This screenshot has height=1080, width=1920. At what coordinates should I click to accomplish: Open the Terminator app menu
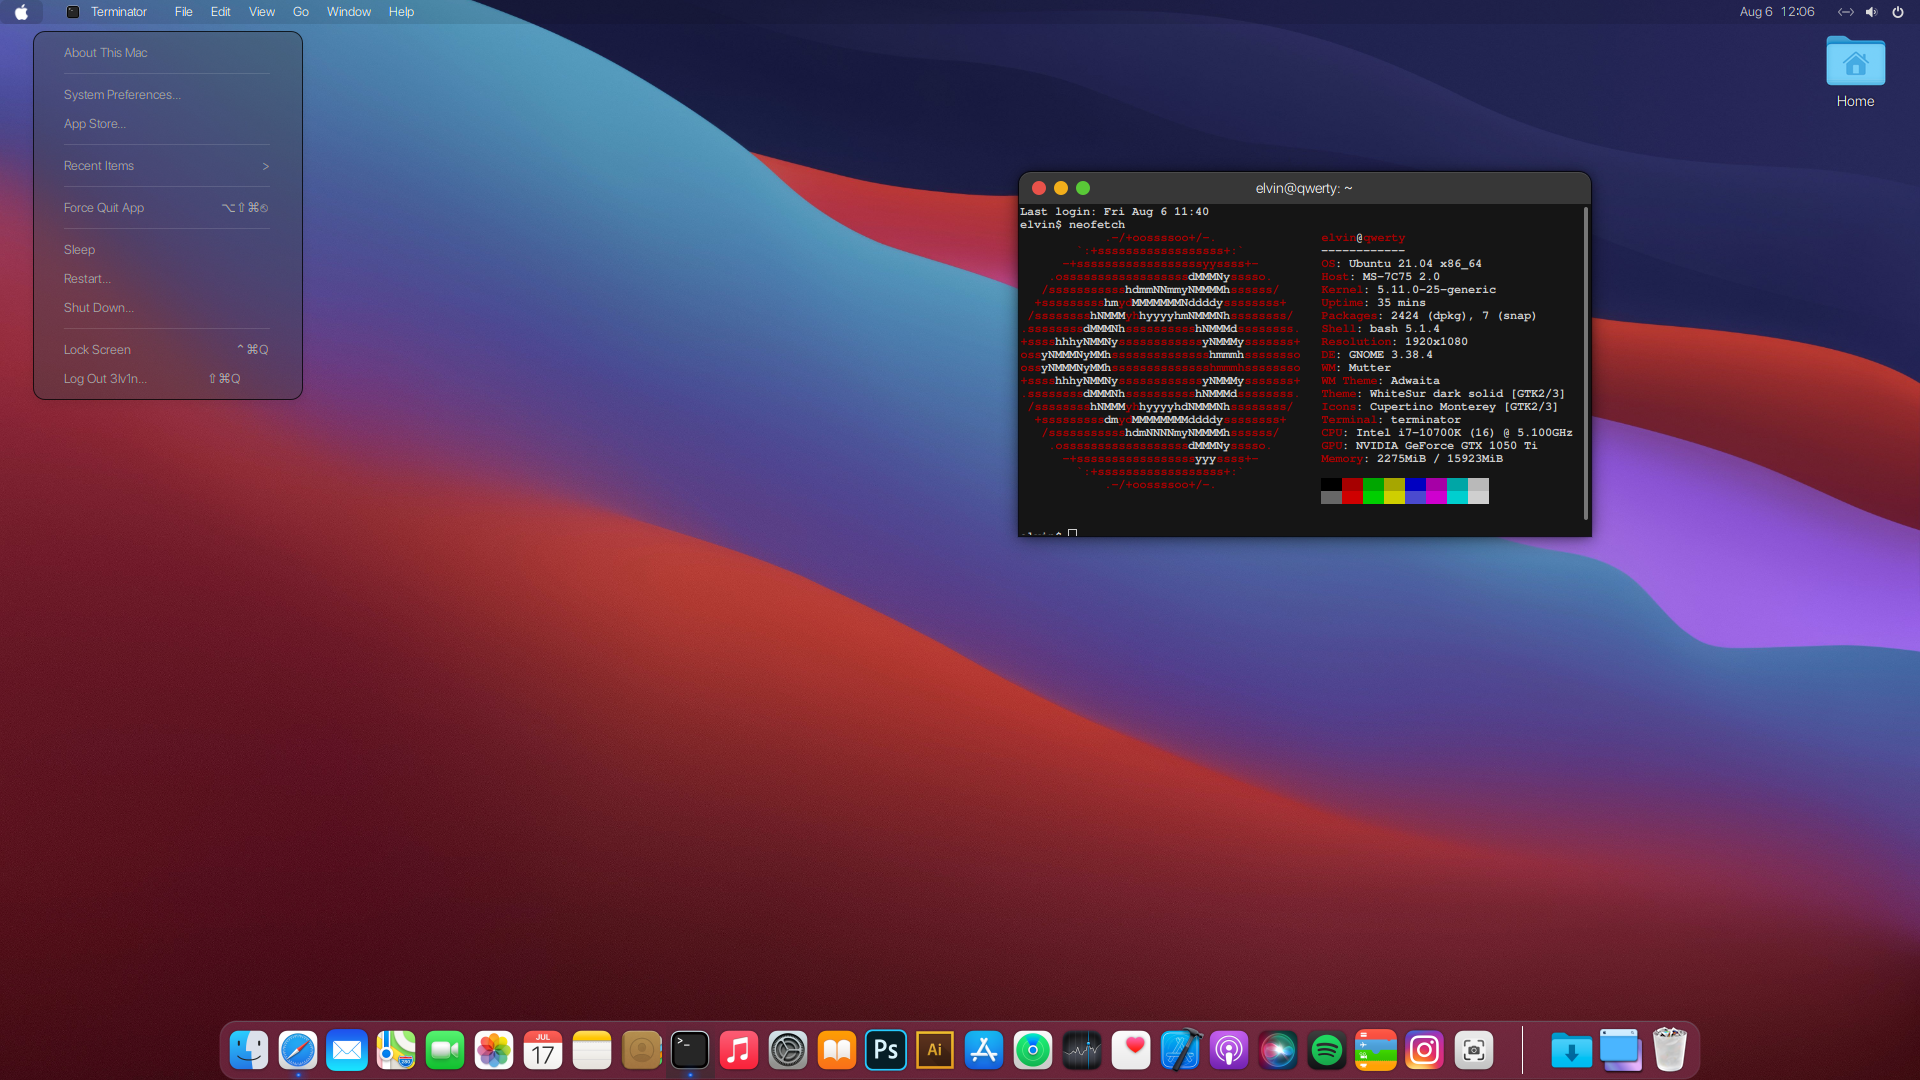(118, 12)
